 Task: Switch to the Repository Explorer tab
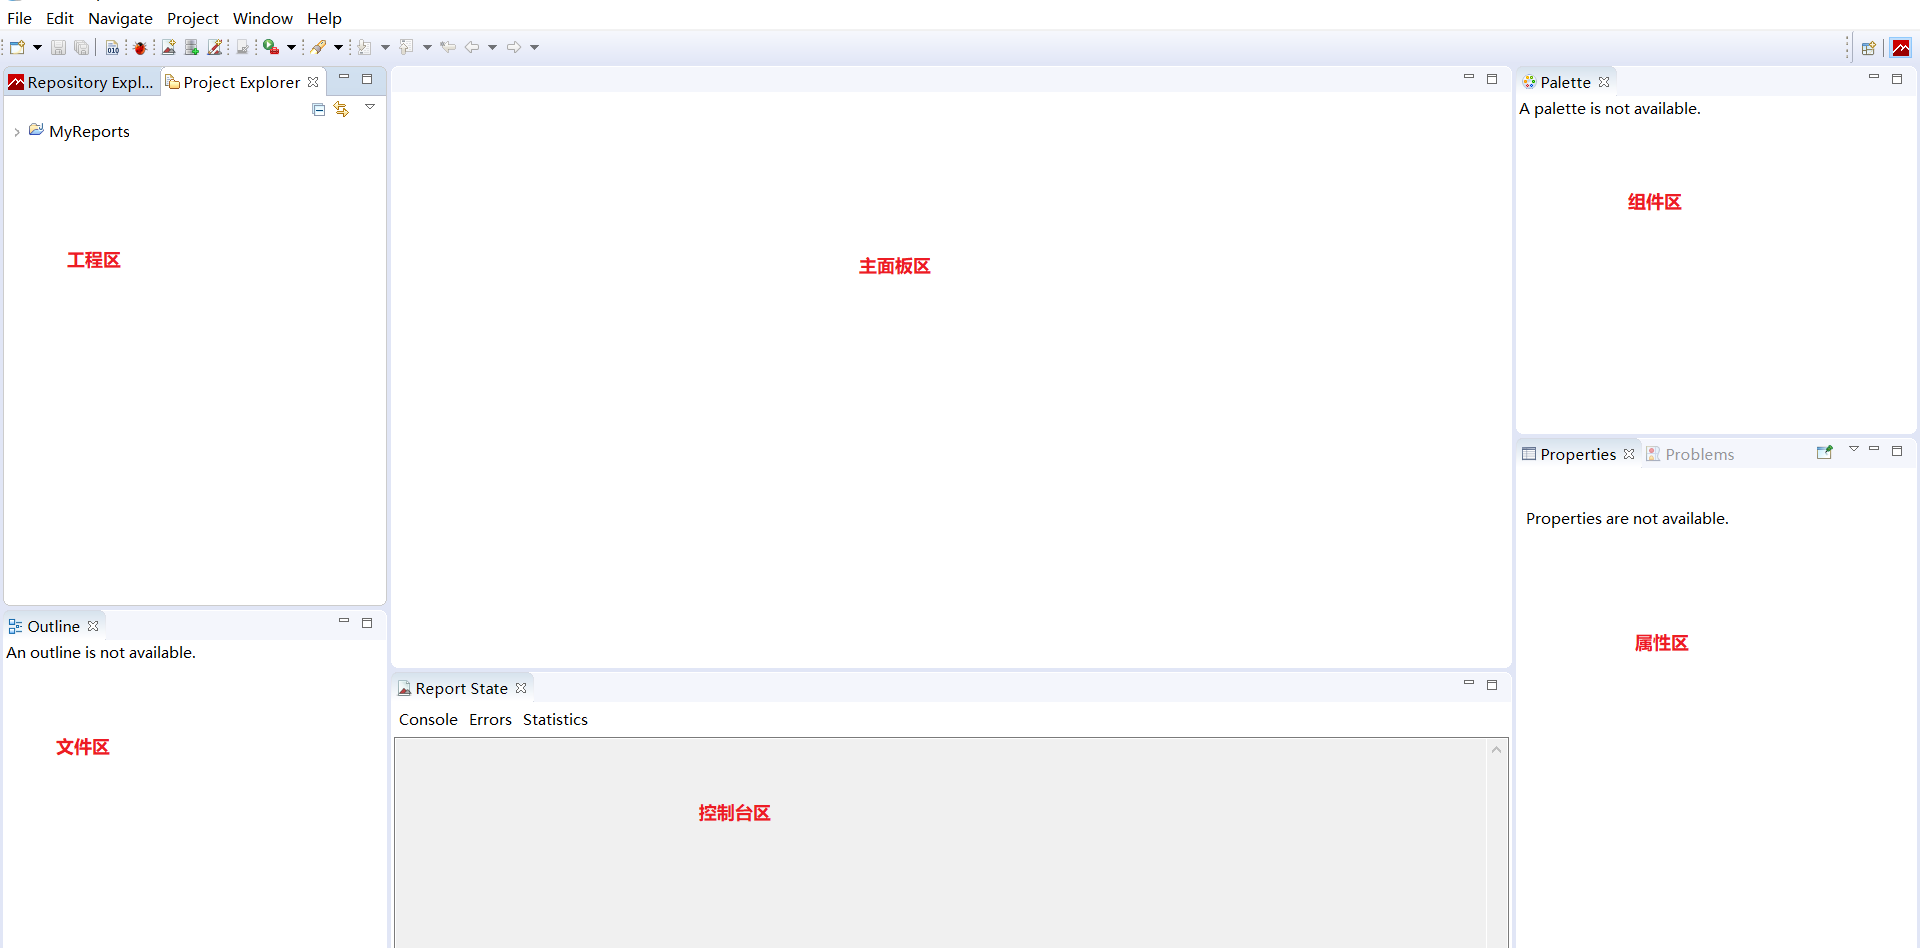82,82
